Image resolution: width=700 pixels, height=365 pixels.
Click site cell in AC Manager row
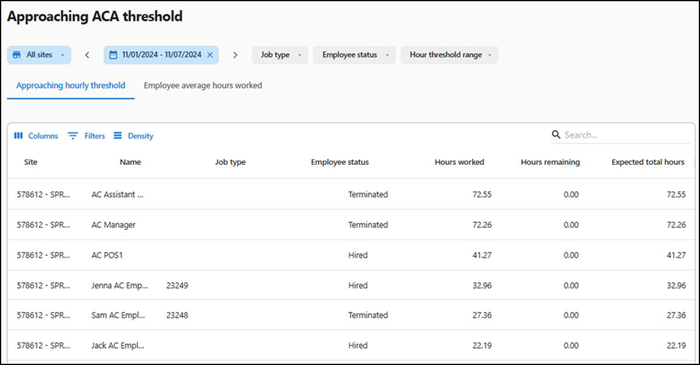pyautogui.click(x=43, y=225)
